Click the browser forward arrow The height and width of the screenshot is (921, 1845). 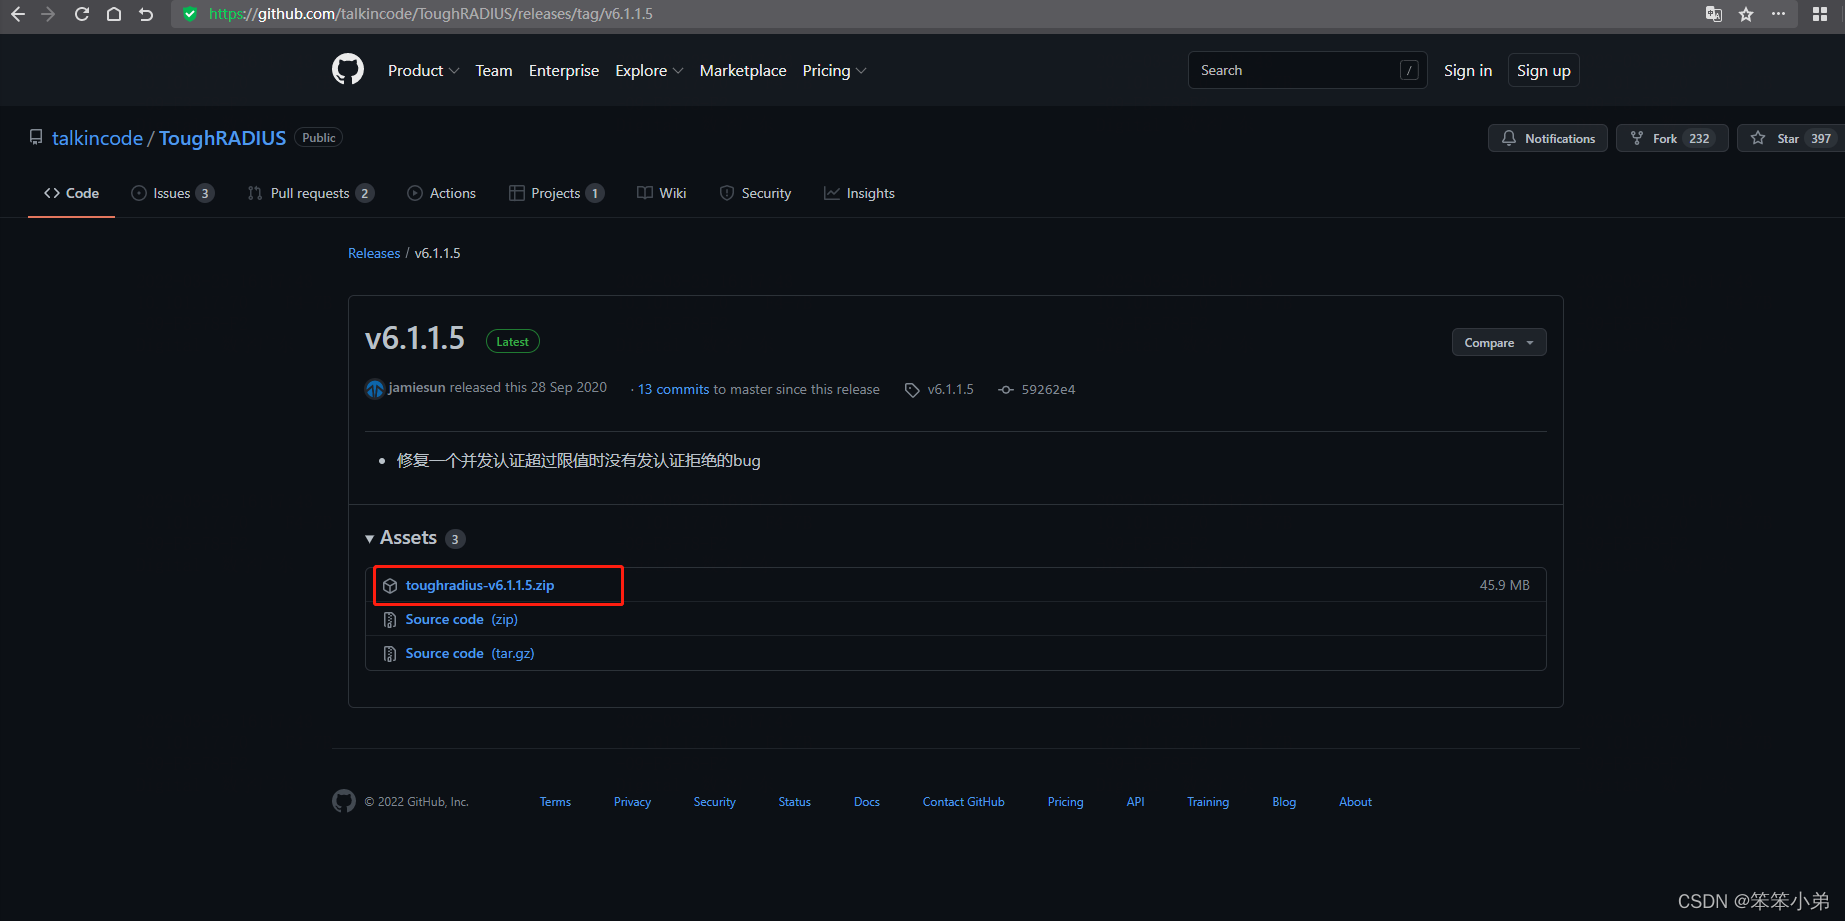point(48,14)
